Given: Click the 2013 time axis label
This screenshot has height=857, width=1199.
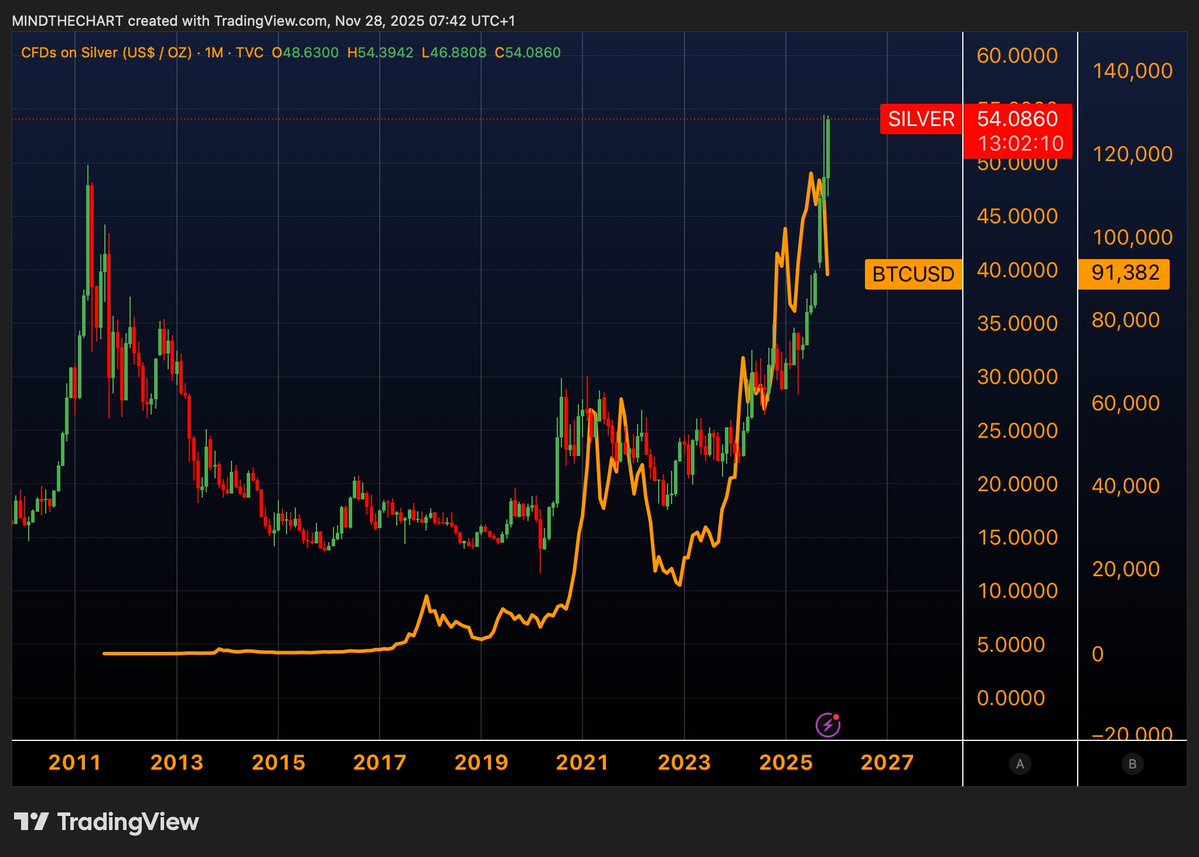Looking at the screenshot, I should click(177, 762).
